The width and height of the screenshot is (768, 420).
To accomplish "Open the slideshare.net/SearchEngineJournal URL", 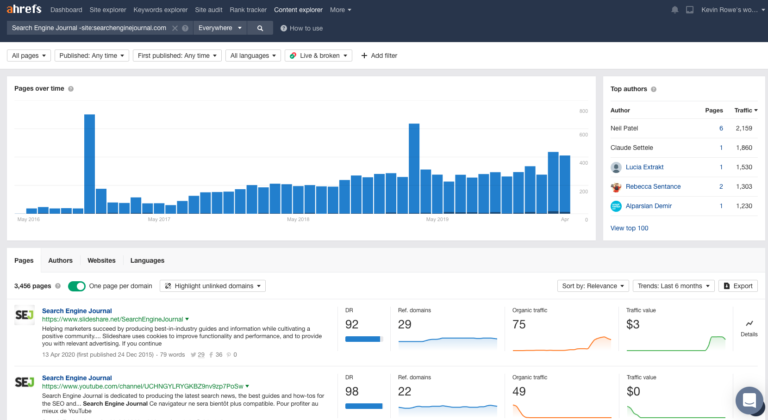I will [113, 320].
